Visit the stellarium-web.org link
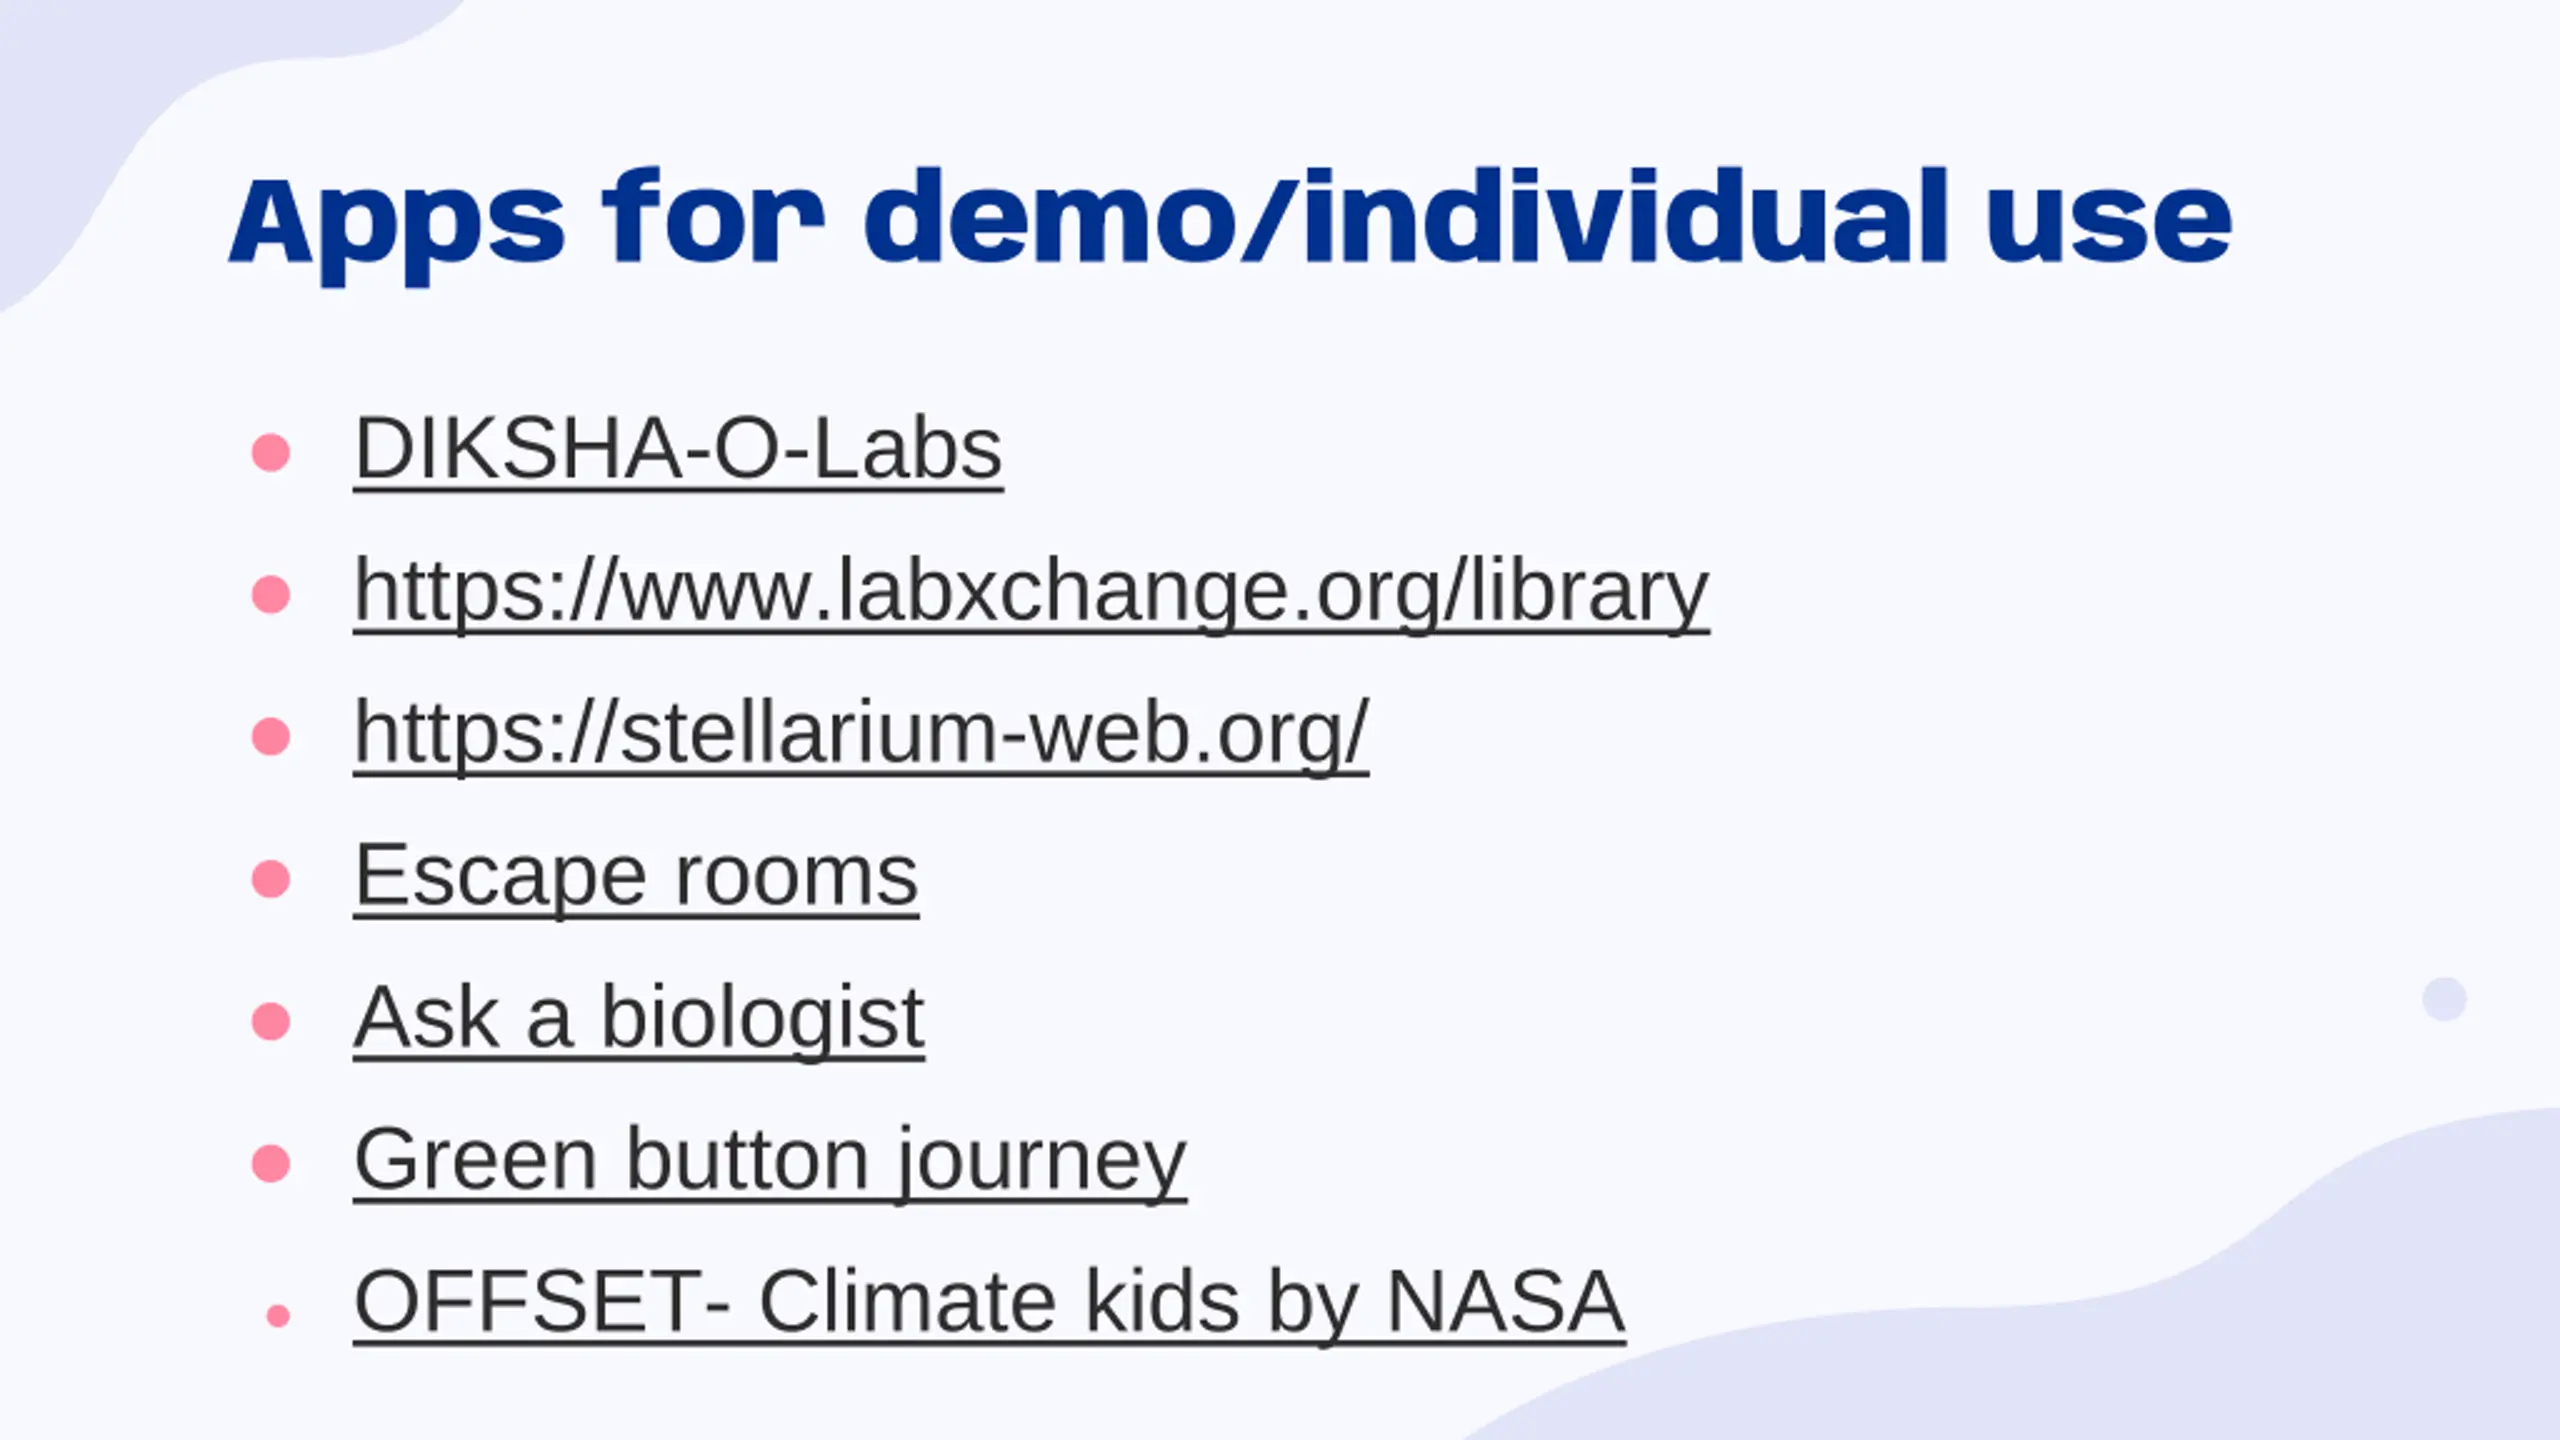The width and height of the screenshot is (2560, 1440). coord(861,733)
